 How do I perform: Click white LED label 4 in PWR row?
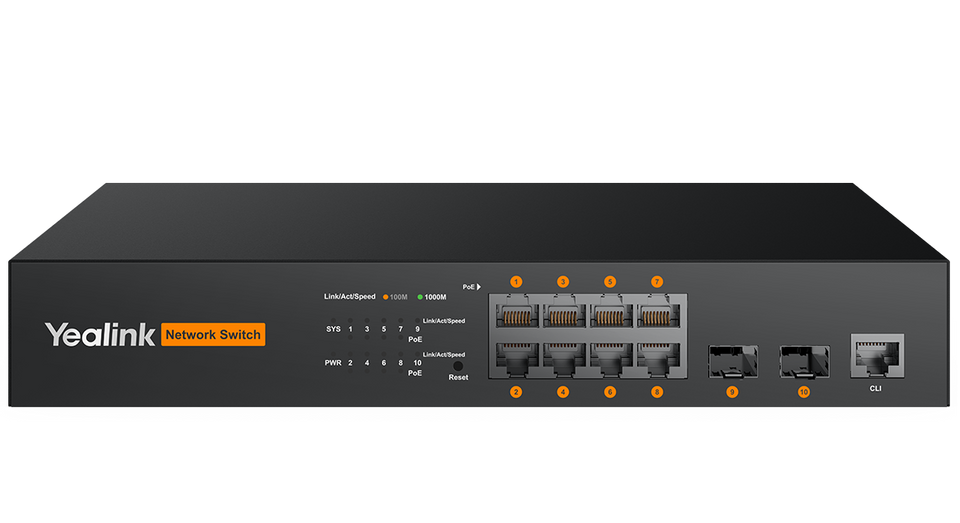coord(367,363)
